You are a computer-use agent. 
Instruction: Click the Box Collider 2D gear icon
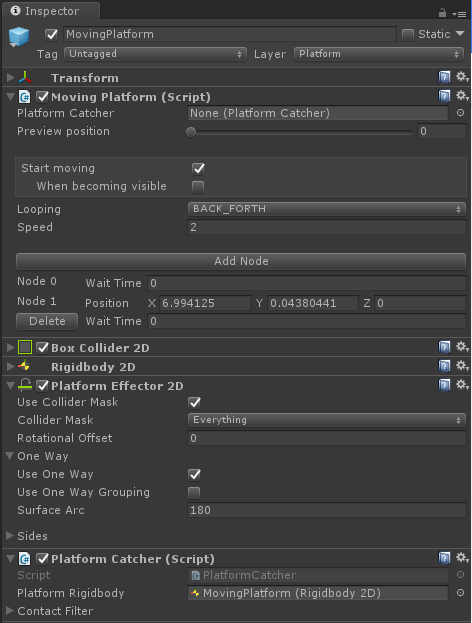(x=462, y=347)
